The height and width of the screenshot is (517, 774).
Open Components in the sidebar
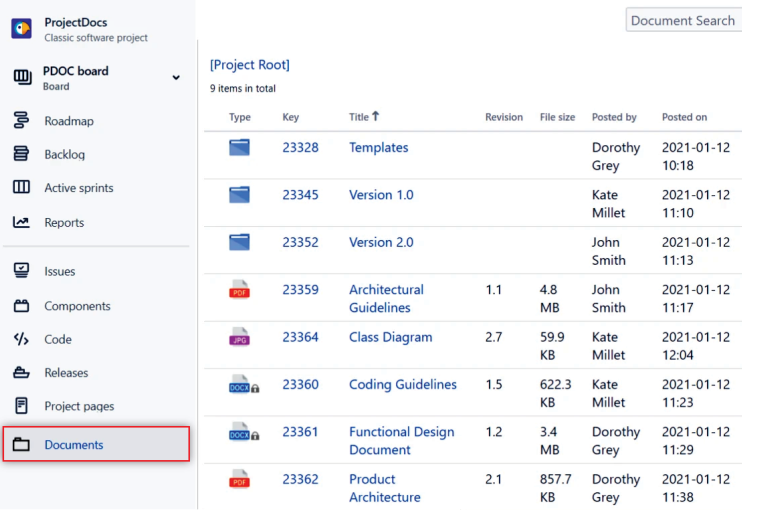(77, 306)
